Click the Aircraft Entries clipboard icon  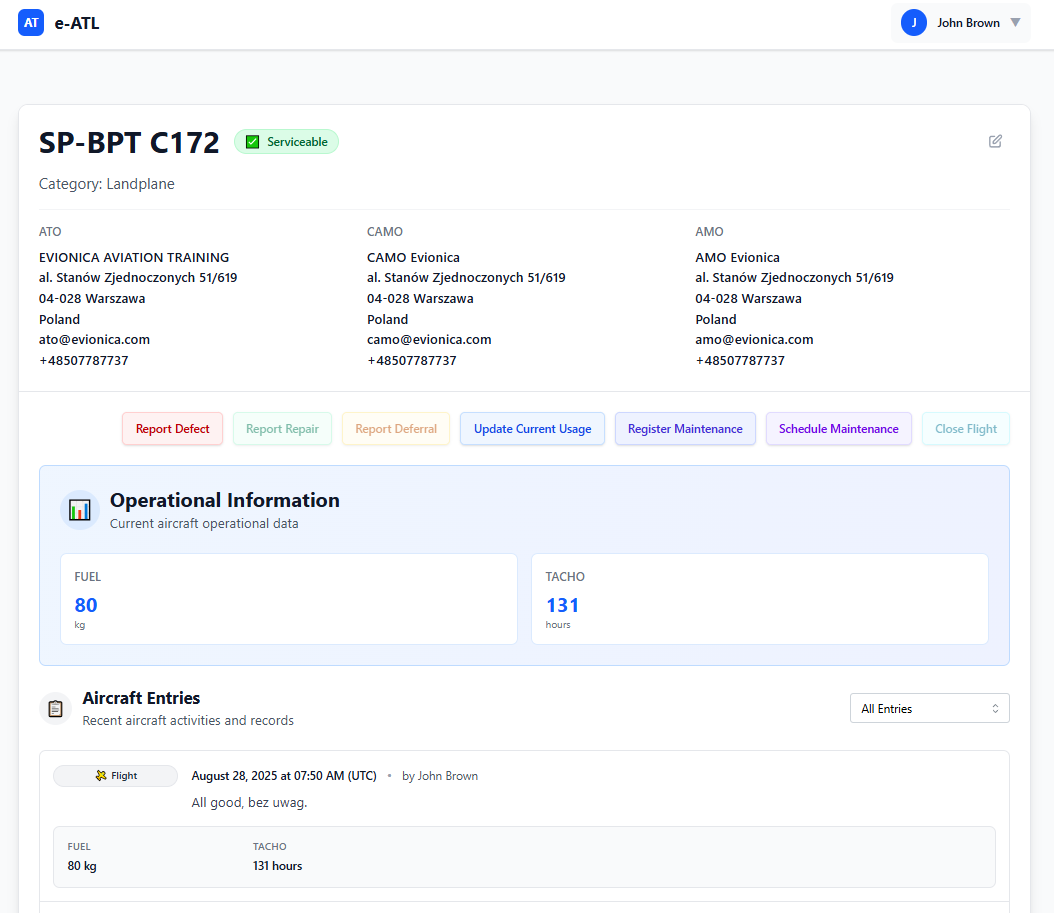click(x=56, y=708)
